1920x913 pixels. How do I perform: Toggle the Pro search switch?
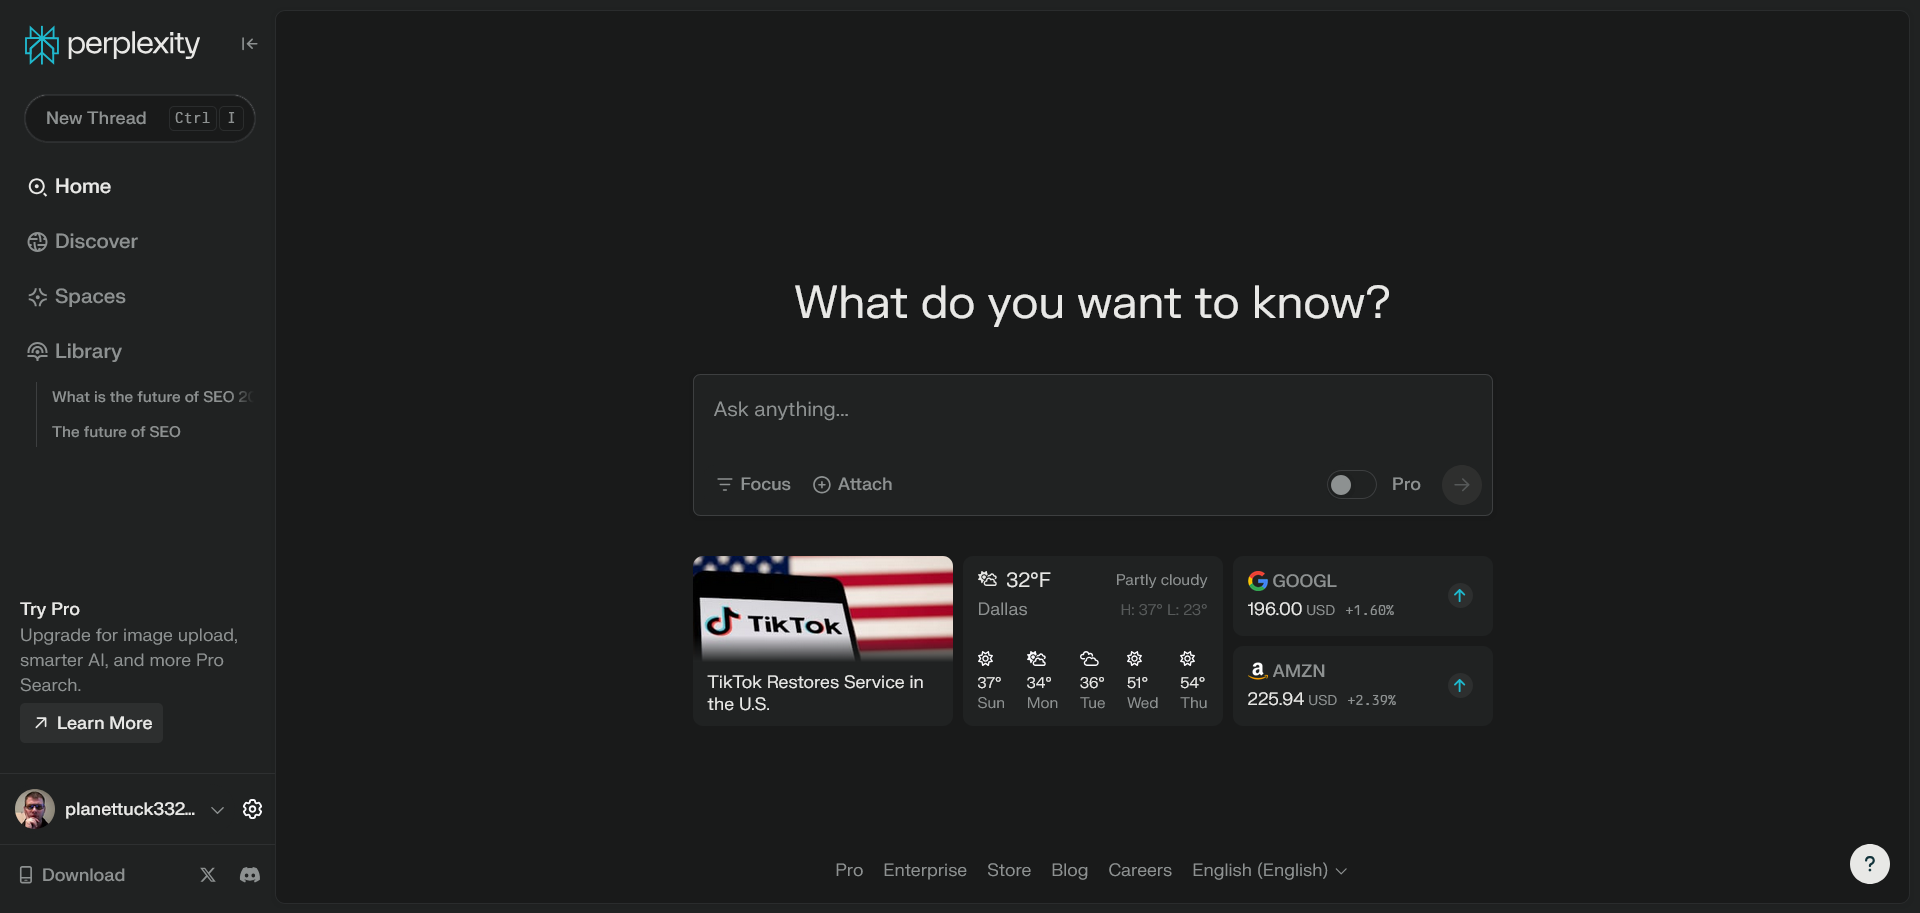(1351, 485)
